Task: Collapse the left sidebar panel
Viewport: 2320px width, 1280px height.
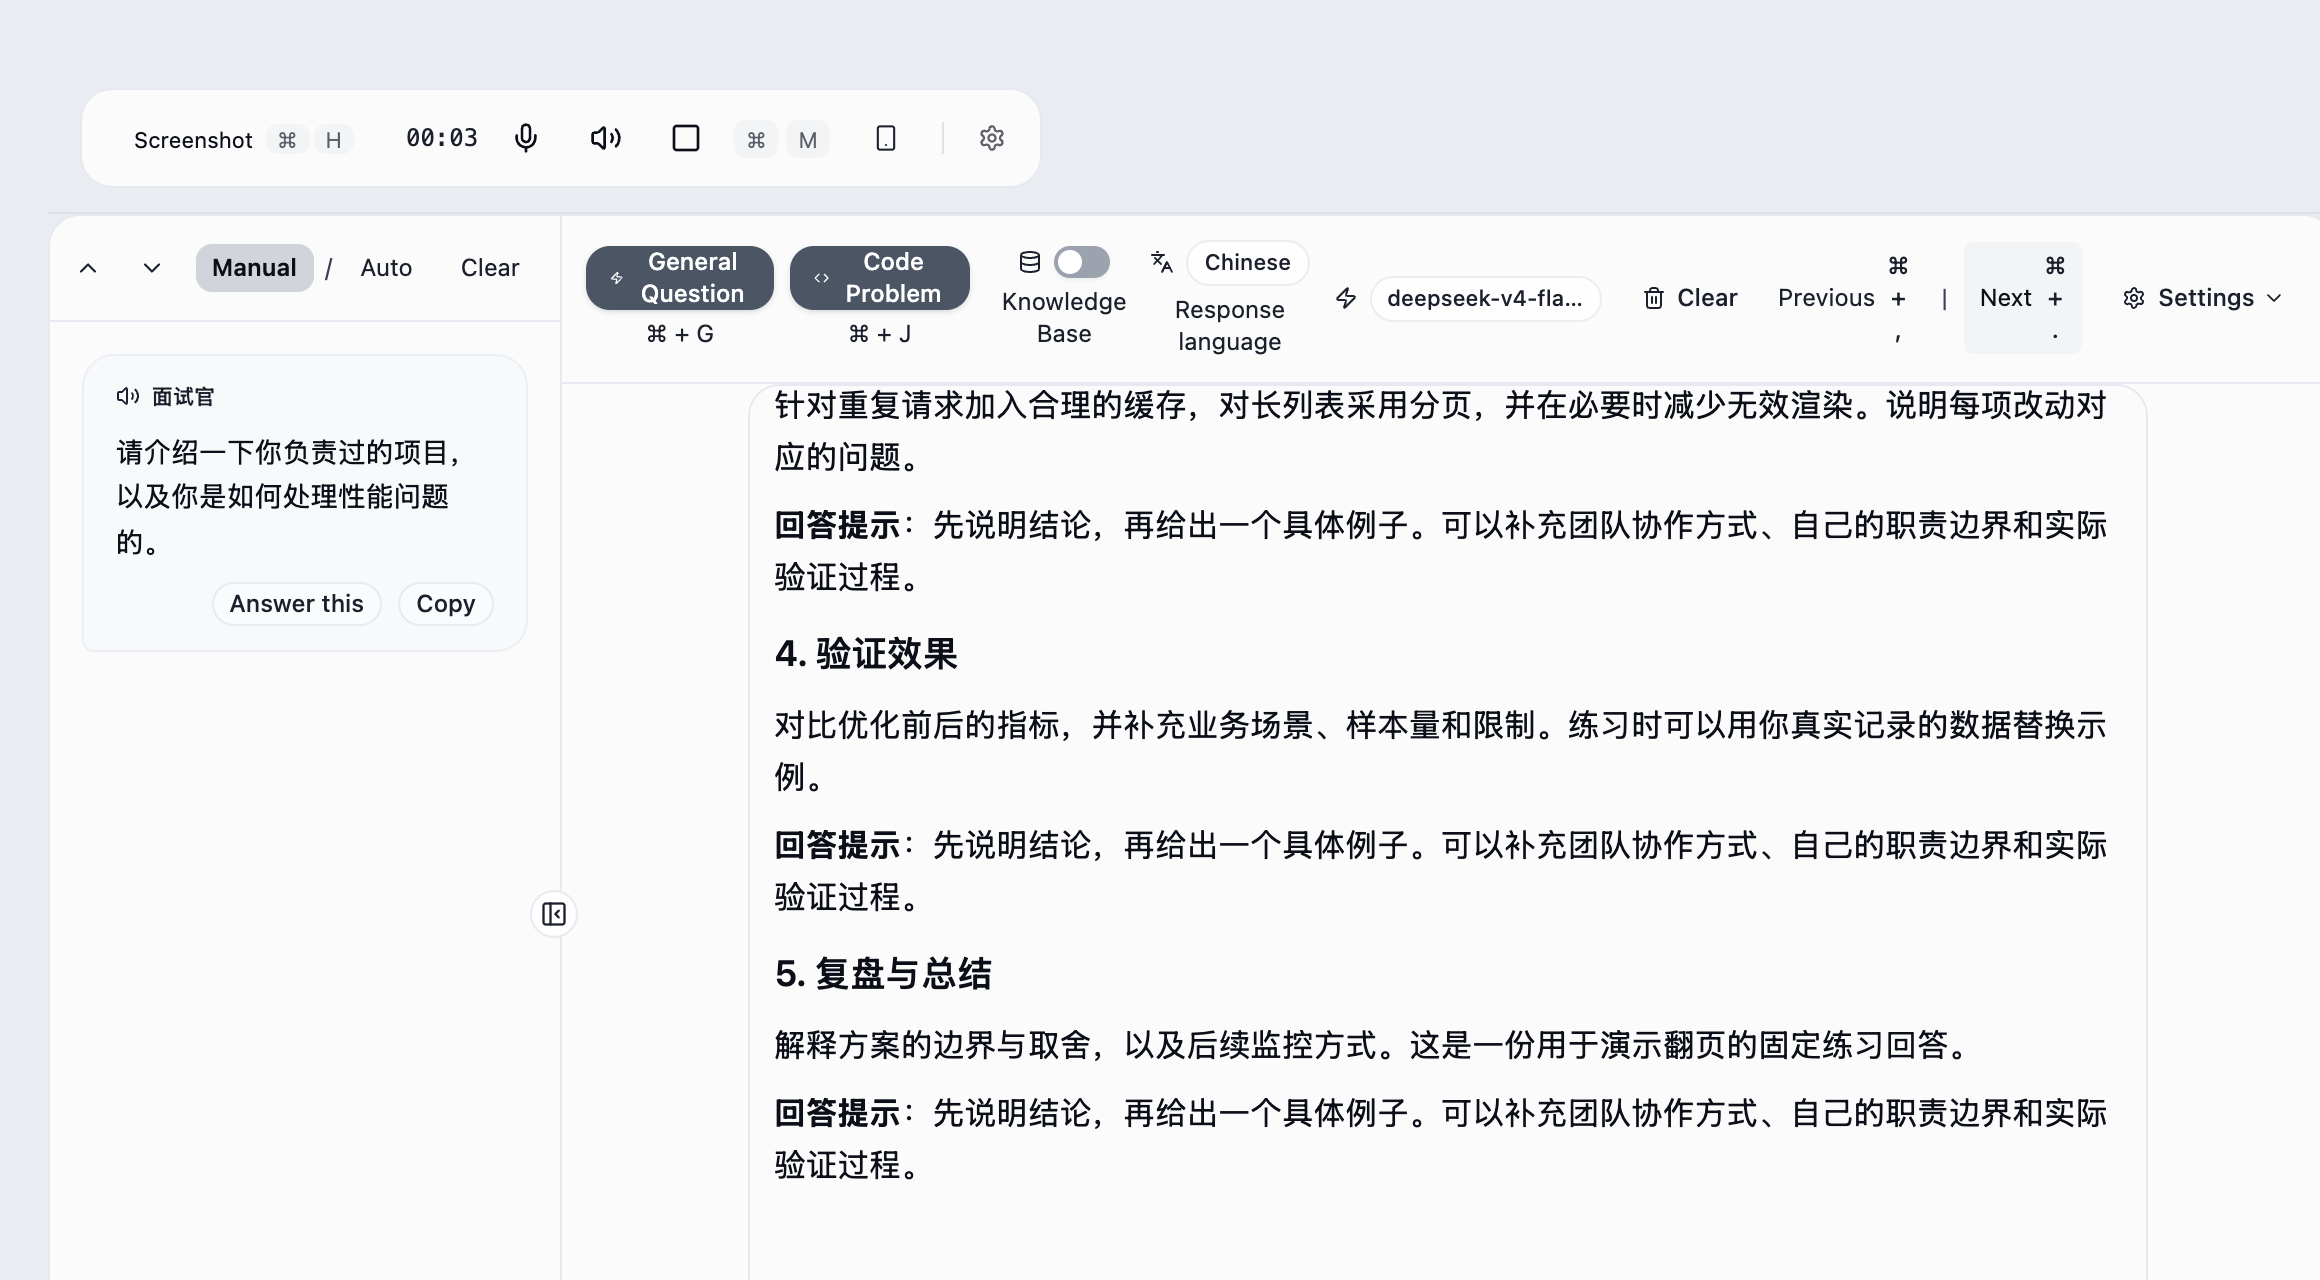Action: tap(554, 914)
